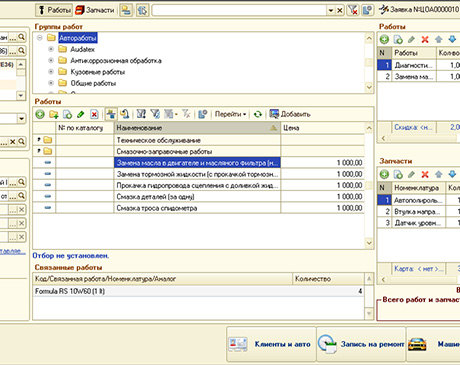Image resolution: width=460 pixels, height=365 pixels.
Task: Open the top search field dropdown arrow
Action: [x=331, y=10]
